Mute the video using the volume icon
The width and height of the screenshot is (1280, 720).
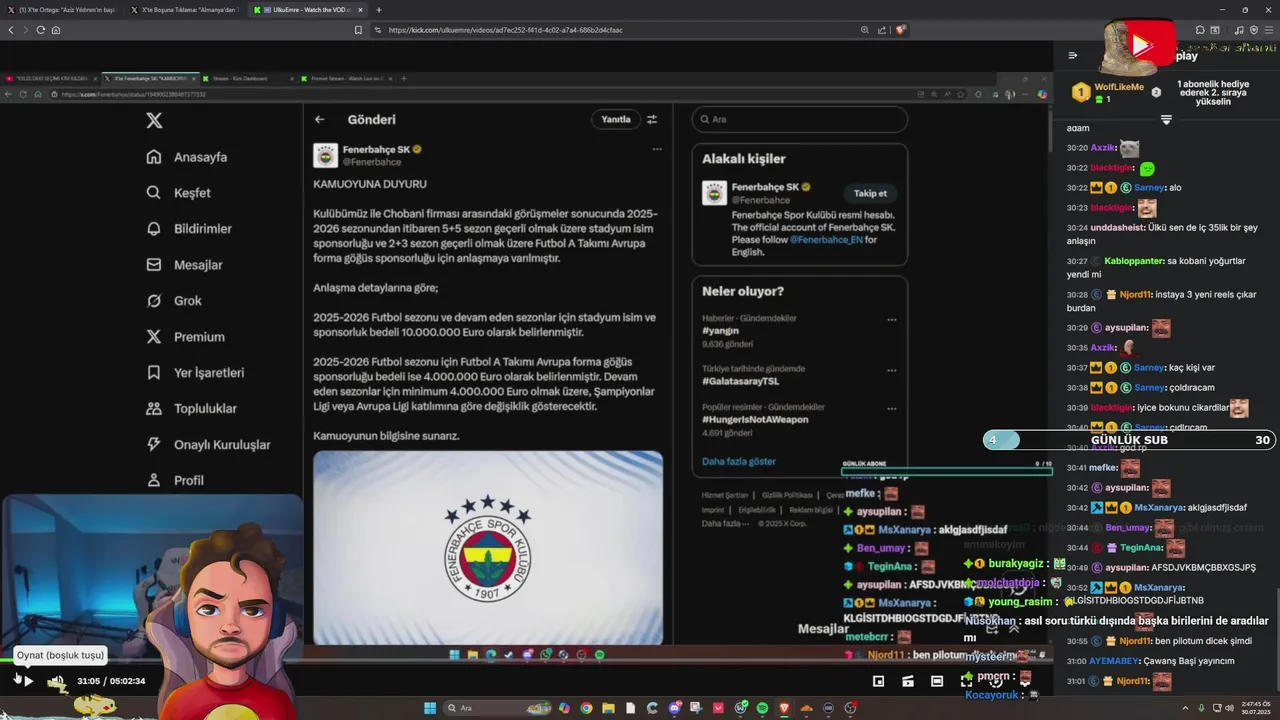(56, 681)
